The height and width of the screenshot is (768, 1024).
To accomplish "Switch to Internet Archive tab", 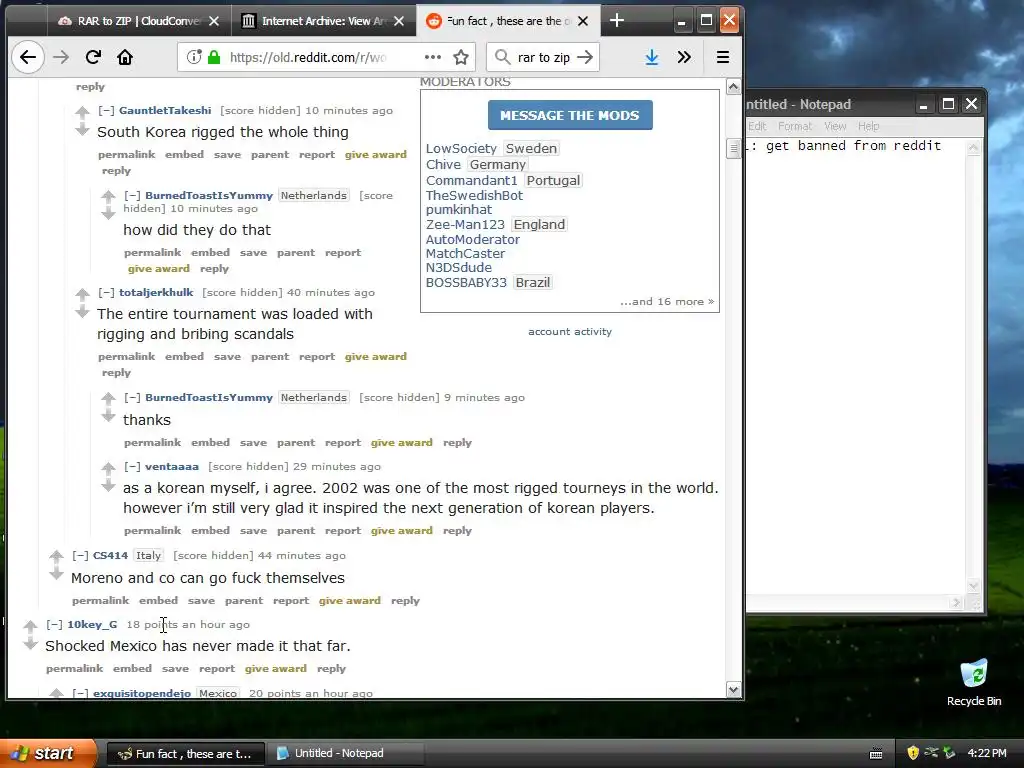I will tap(323, 21).
